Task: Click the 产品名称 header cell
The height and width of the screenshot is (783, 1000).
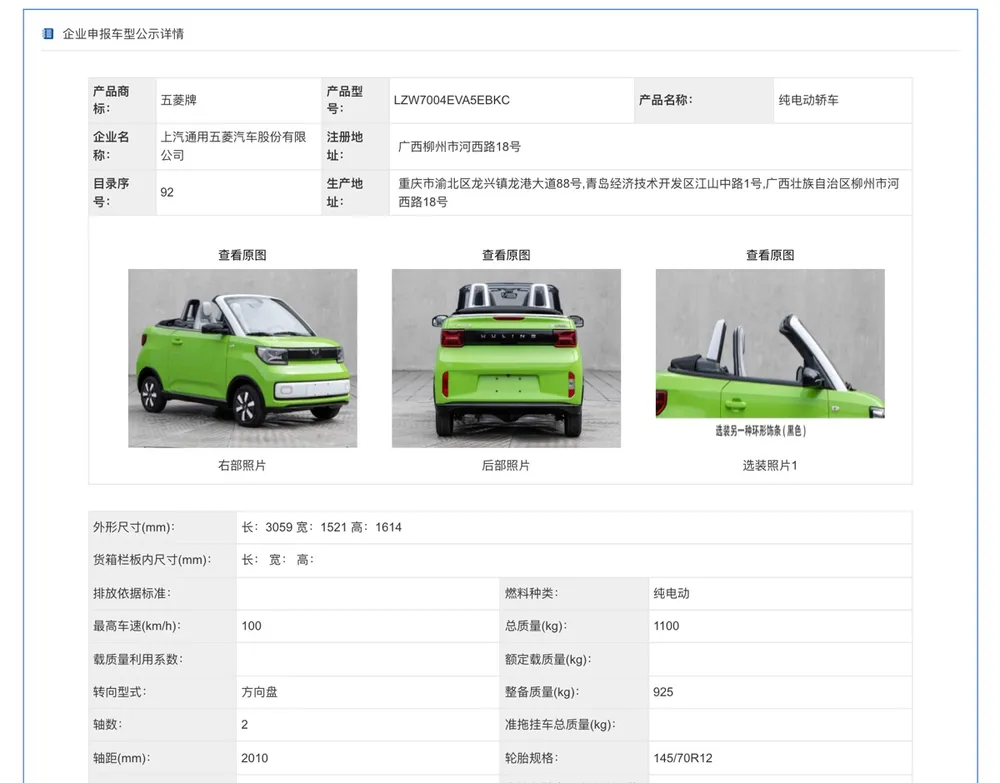Action: pos(703,100)
